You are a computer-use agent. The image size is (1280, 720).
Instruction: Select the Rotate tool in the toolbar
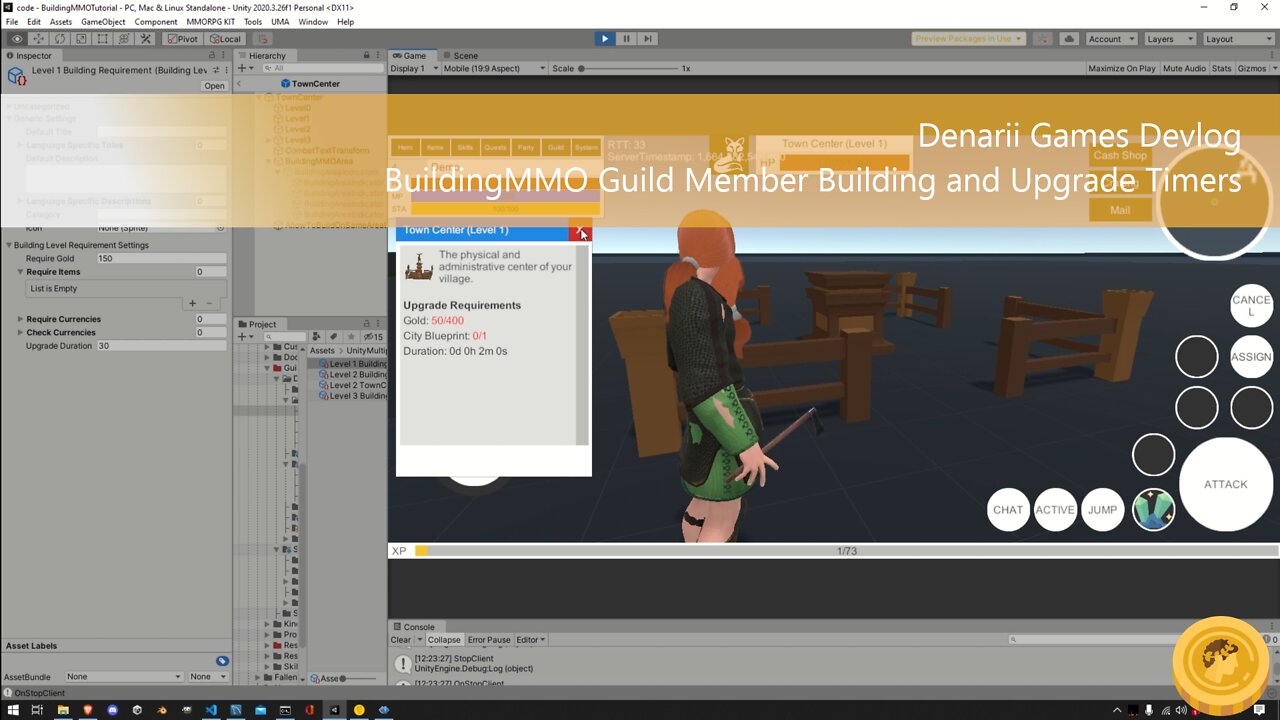(60, 39)
